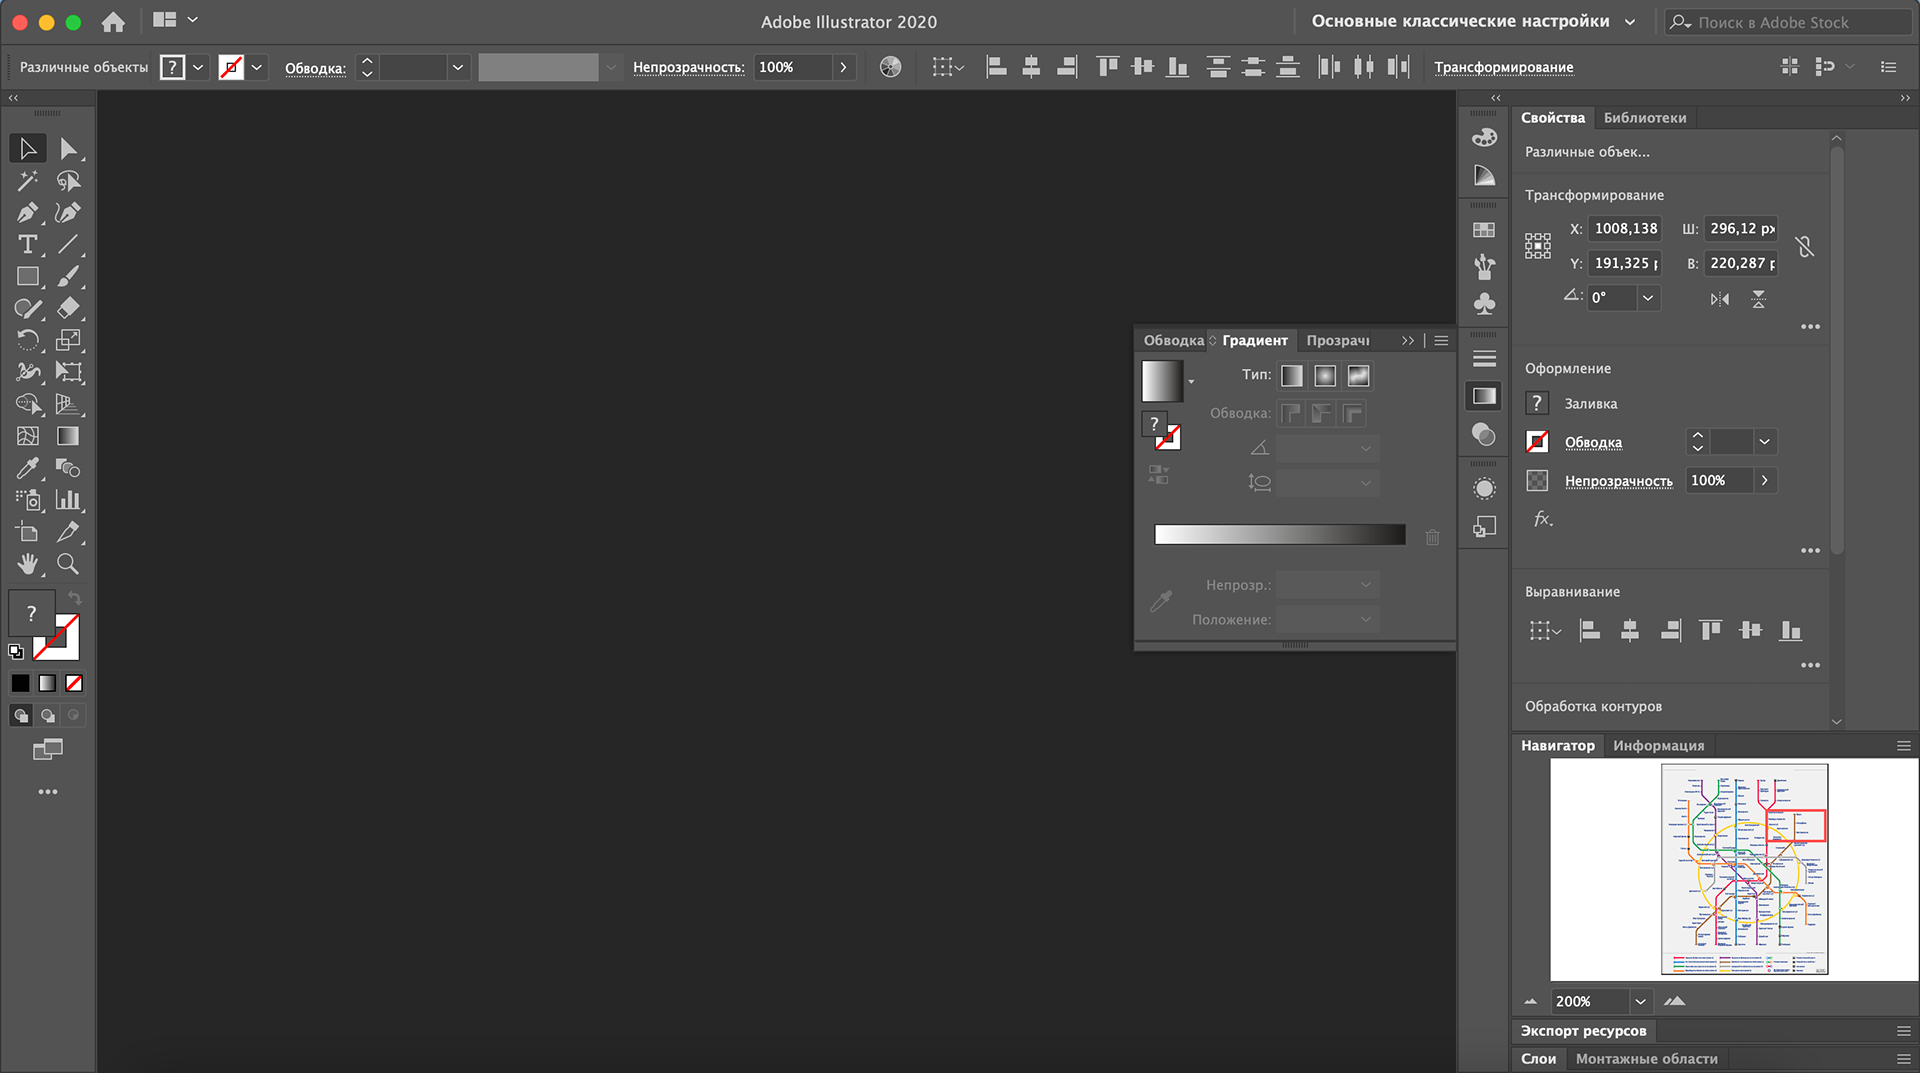Screen dimensions: 1920x1073
Task: Choose the Magic Wand tool
Action: pyautogui.click(x=27, y=181)
